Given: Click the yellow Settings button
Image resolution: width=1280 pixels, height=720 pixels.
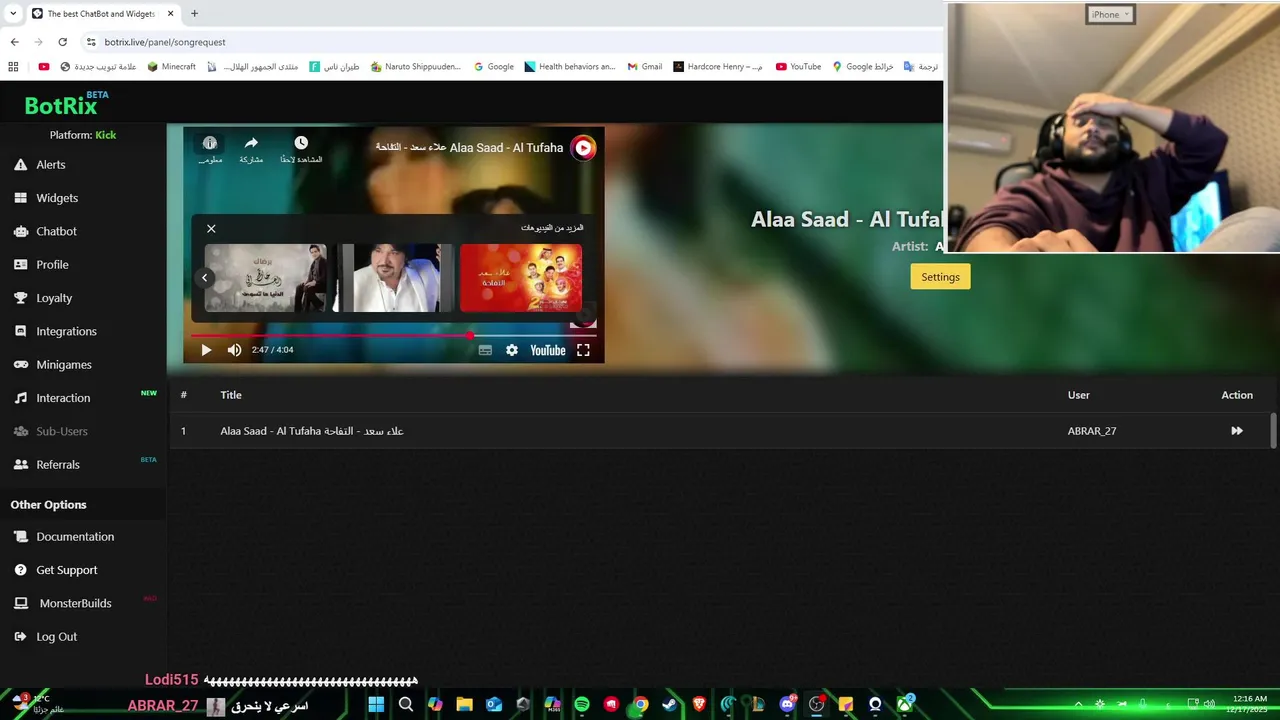Looking at the screenshot, I should click(x=940, y=277).
